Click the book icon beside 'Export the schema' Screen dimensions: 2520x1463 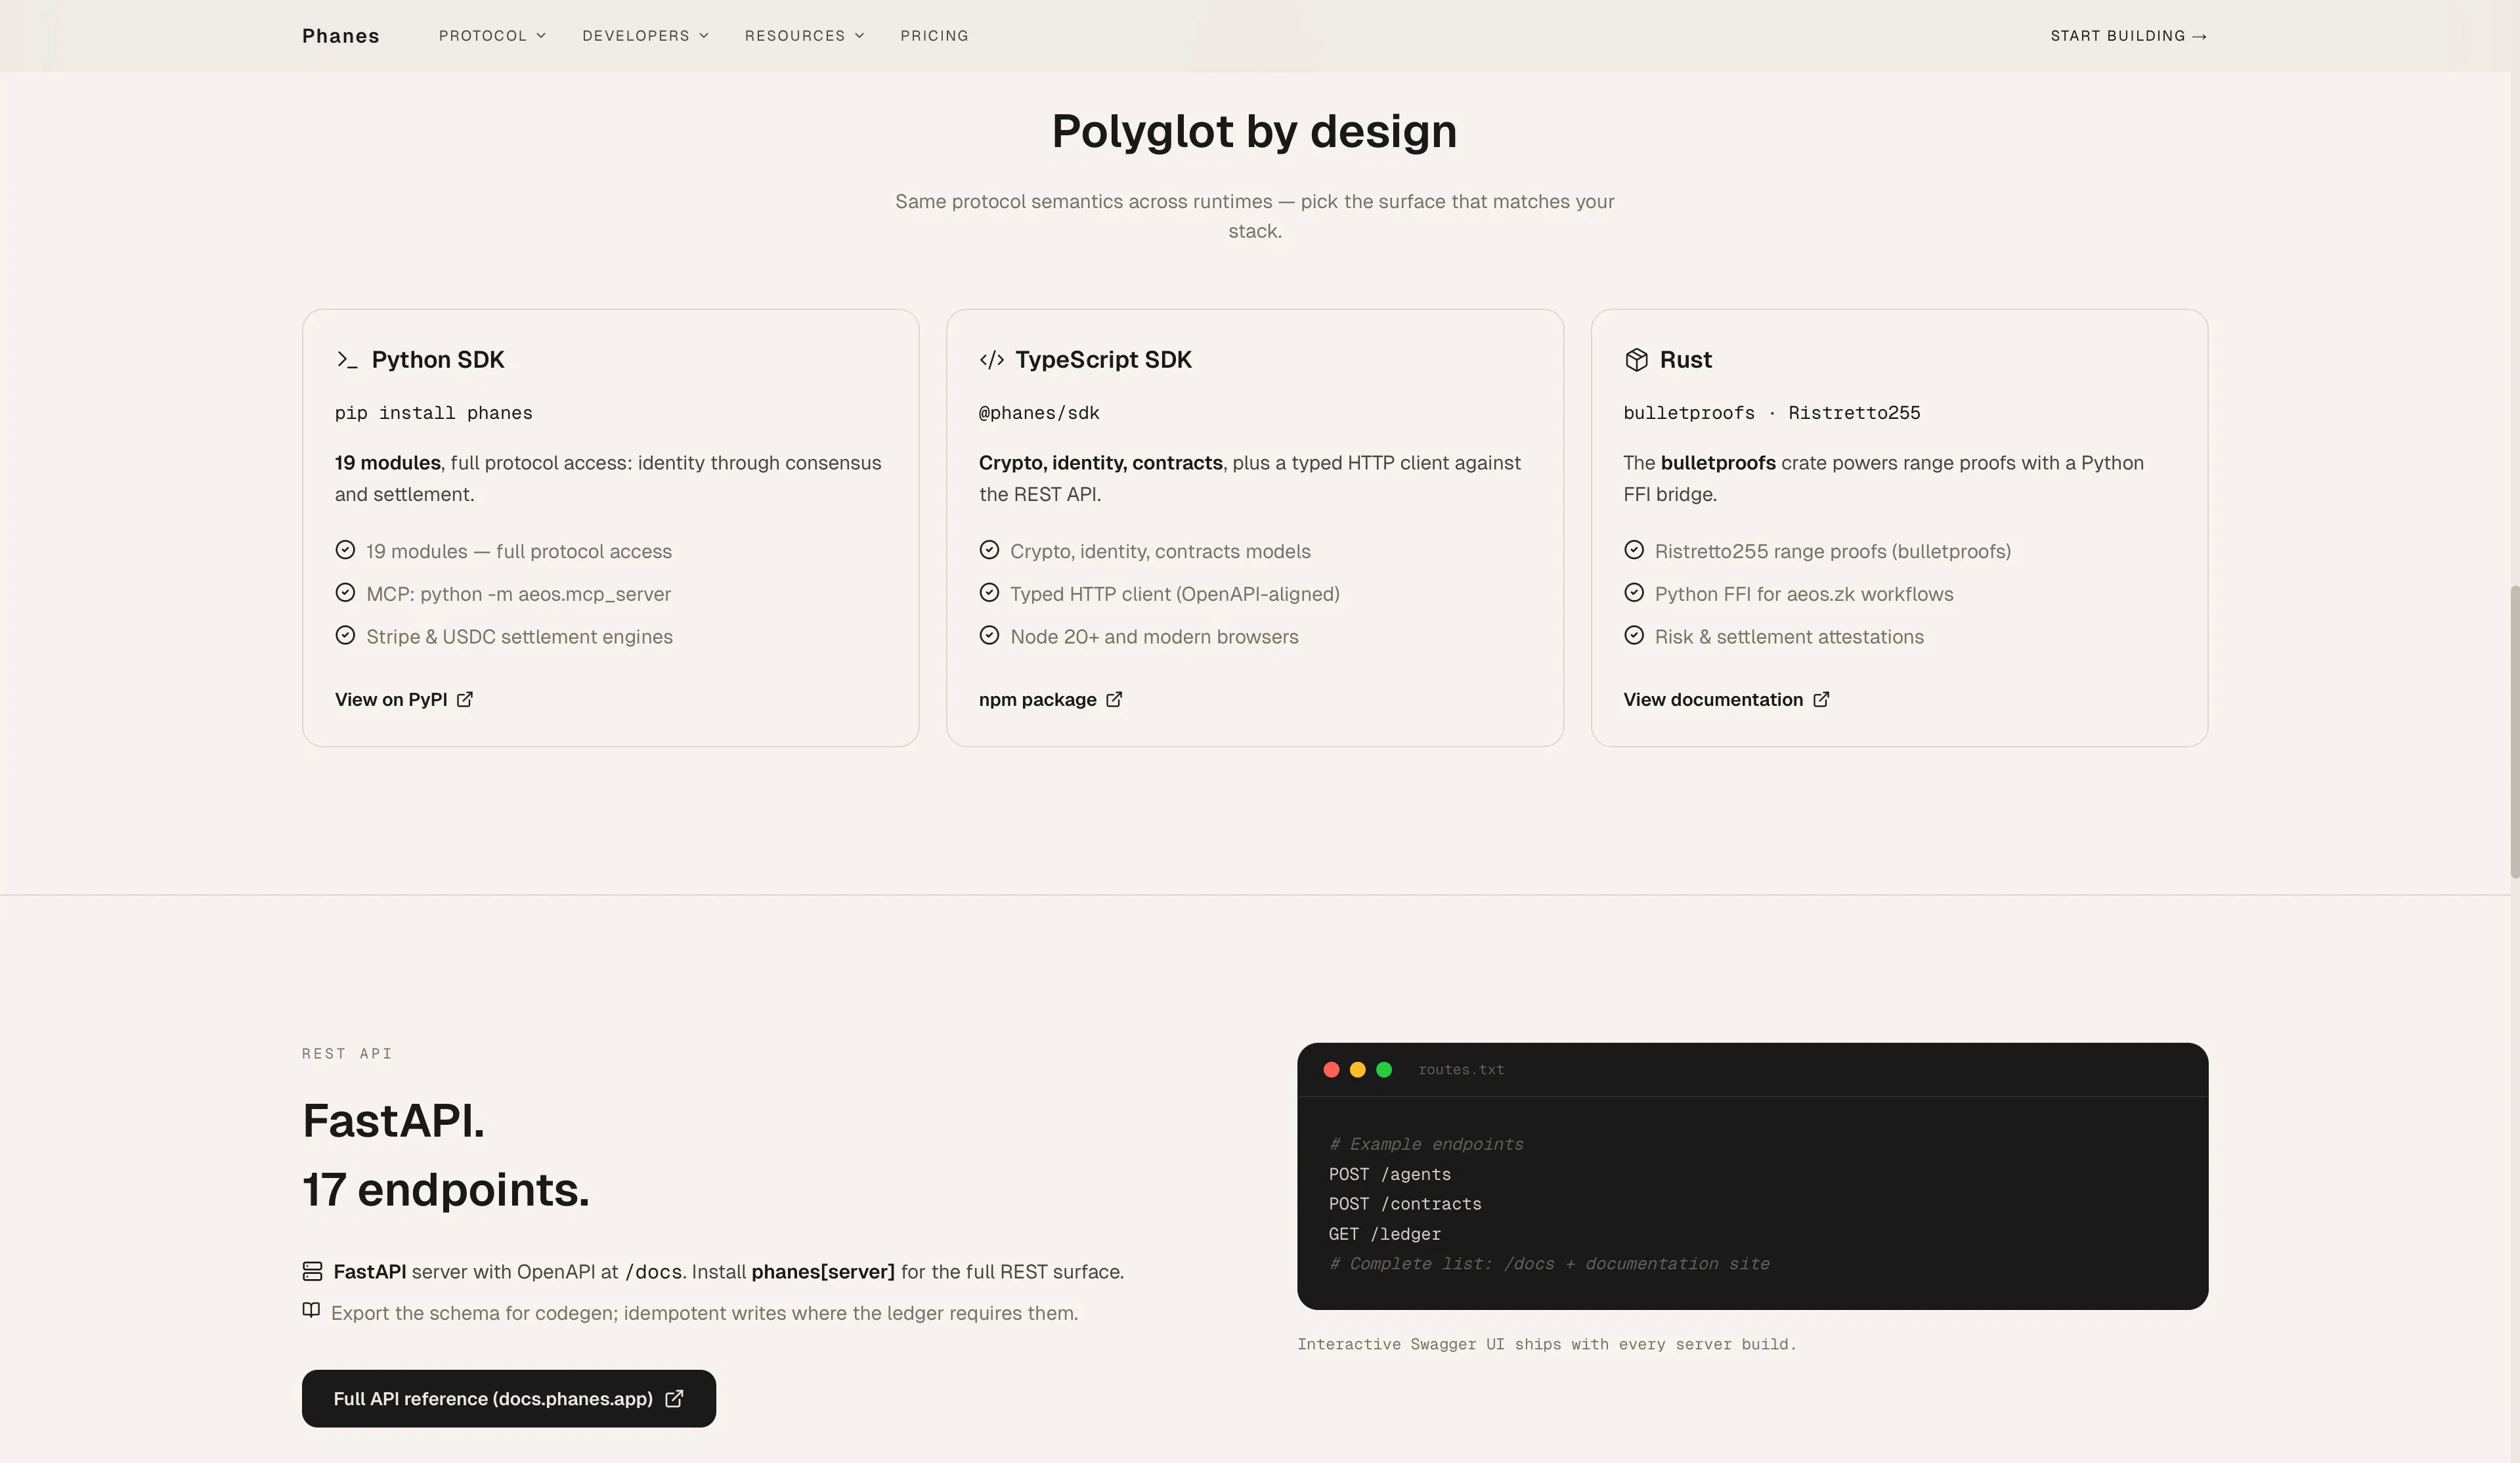tap(312, 1310)
